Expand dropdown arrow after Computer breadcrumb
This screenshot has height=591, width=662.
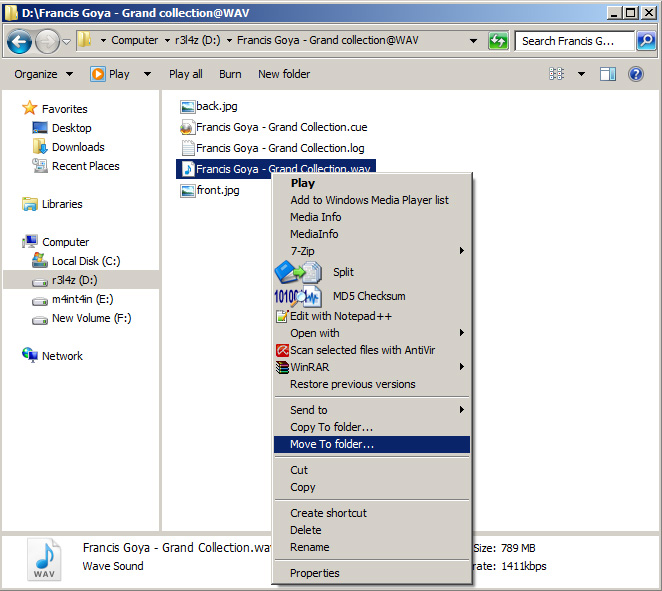pyautogui.click(x=167, y=41)
